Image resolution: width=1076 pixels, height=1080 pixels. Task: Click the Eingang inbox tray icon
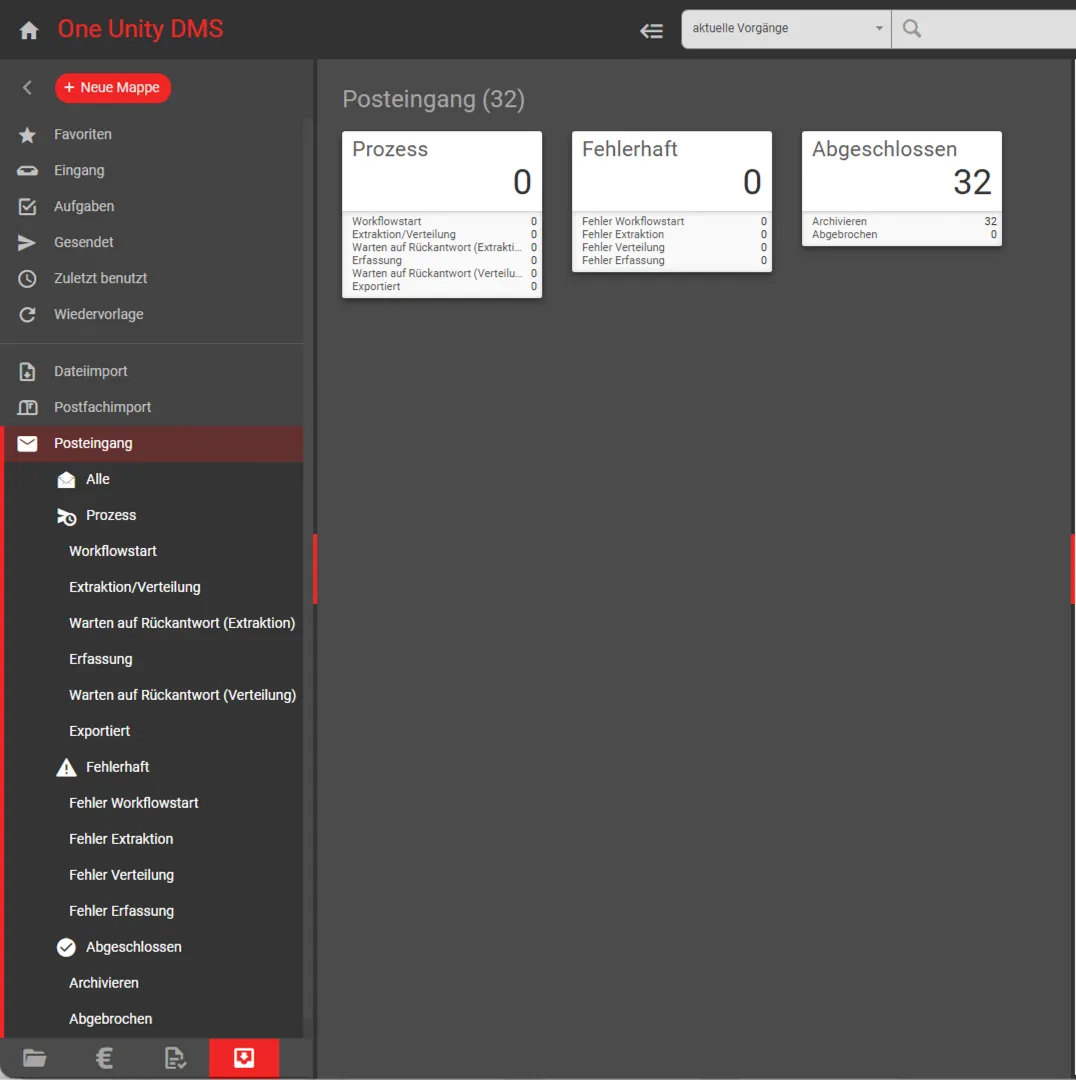(x=28, y=171)
